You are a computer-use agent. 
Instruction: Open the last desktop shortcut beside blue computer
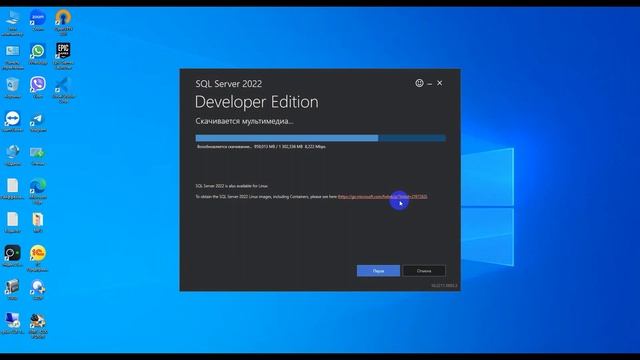point(38,325)
